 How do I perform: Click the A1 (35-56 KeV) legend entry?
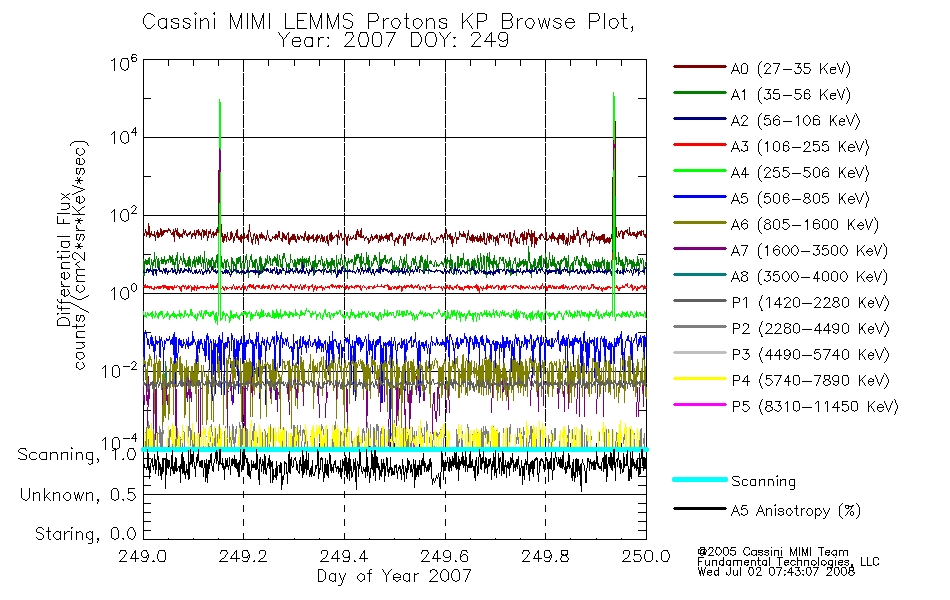[x=762, y=95]
